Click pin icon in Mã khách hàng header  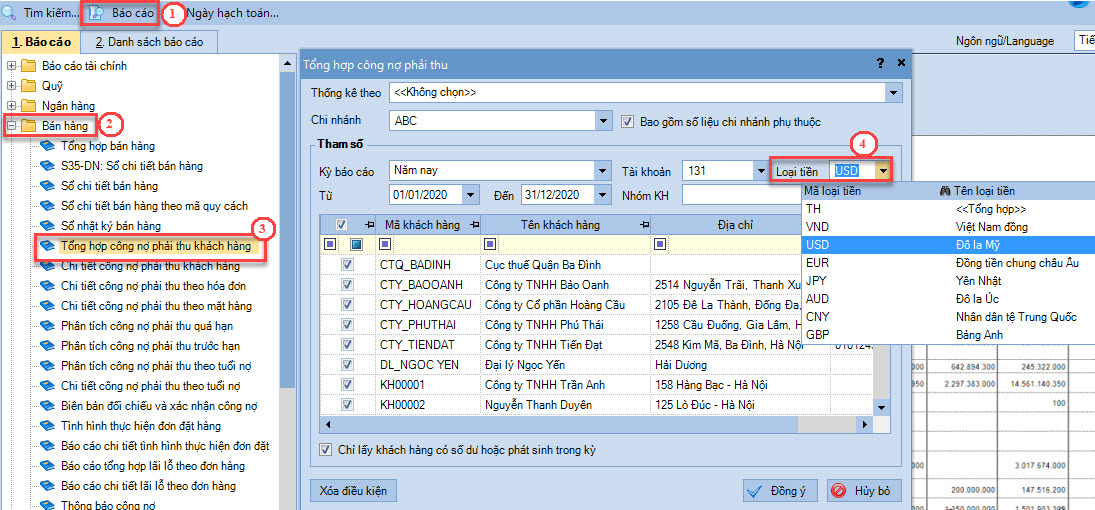pyautogui.click(x=473, y=224)
